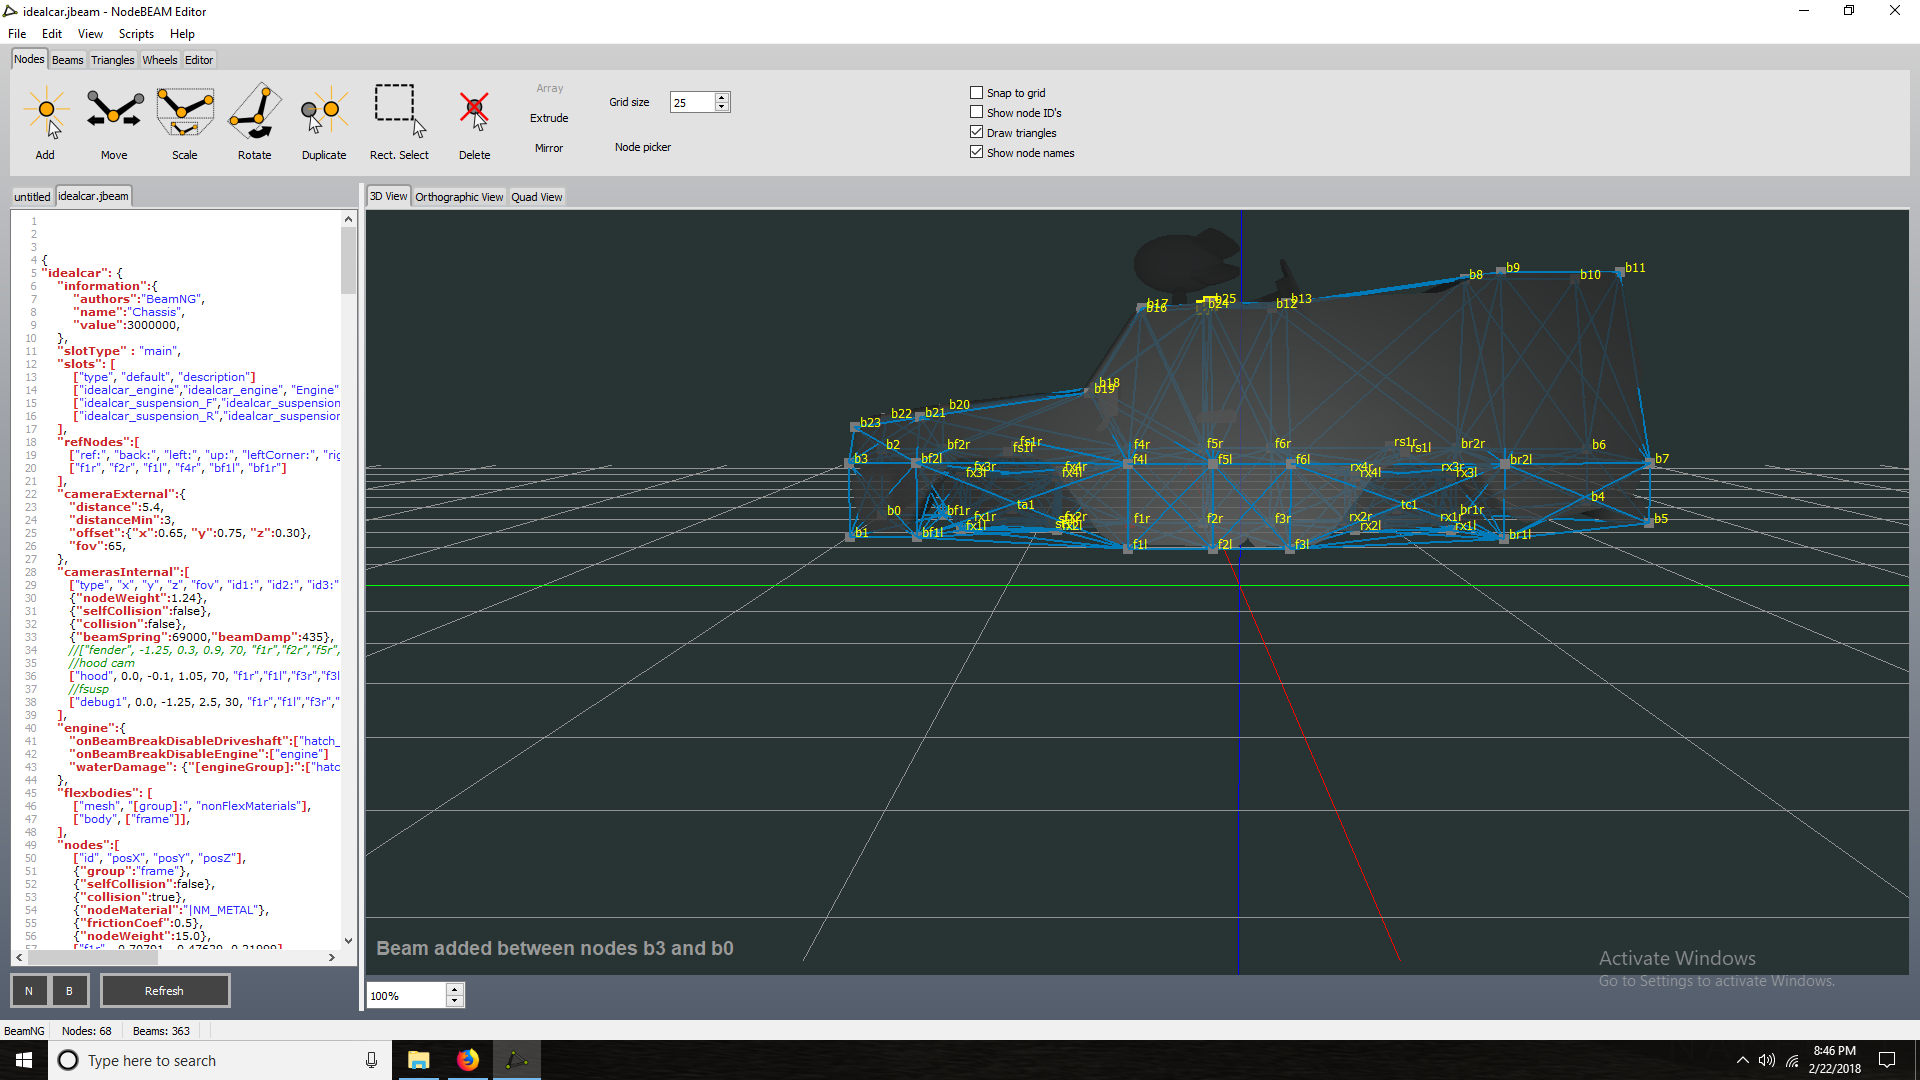The image size is (1920, 1080).
Task: Click the Extrude button
Action: pos(549,118)
